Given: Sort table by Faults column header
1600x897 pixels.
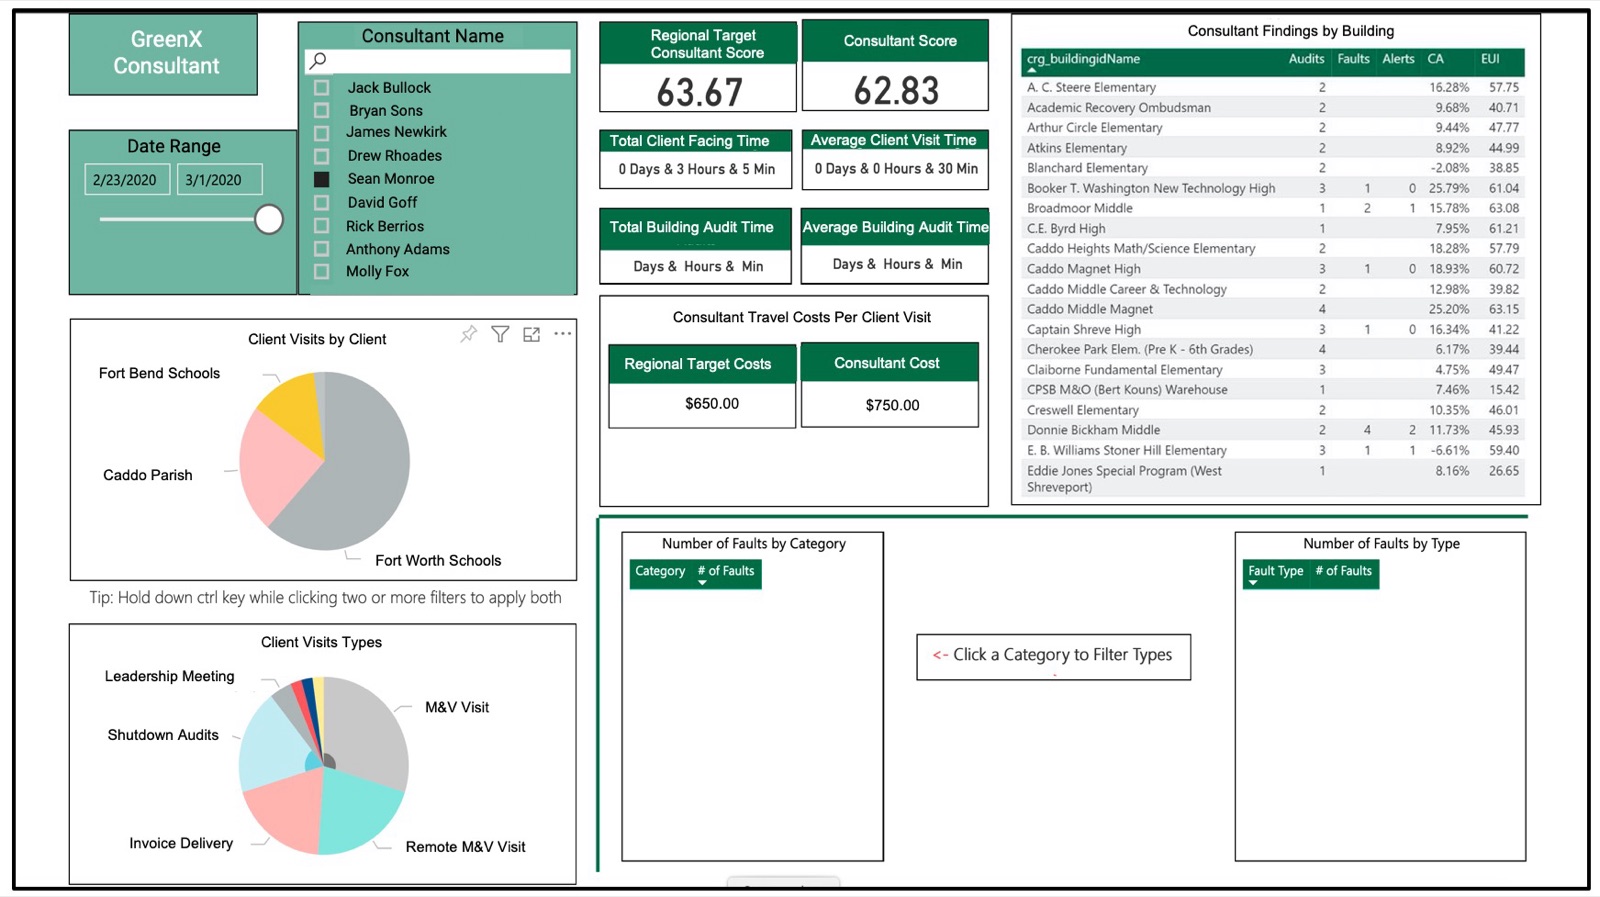Looking at the screenshot, I should click(1353, 59).
